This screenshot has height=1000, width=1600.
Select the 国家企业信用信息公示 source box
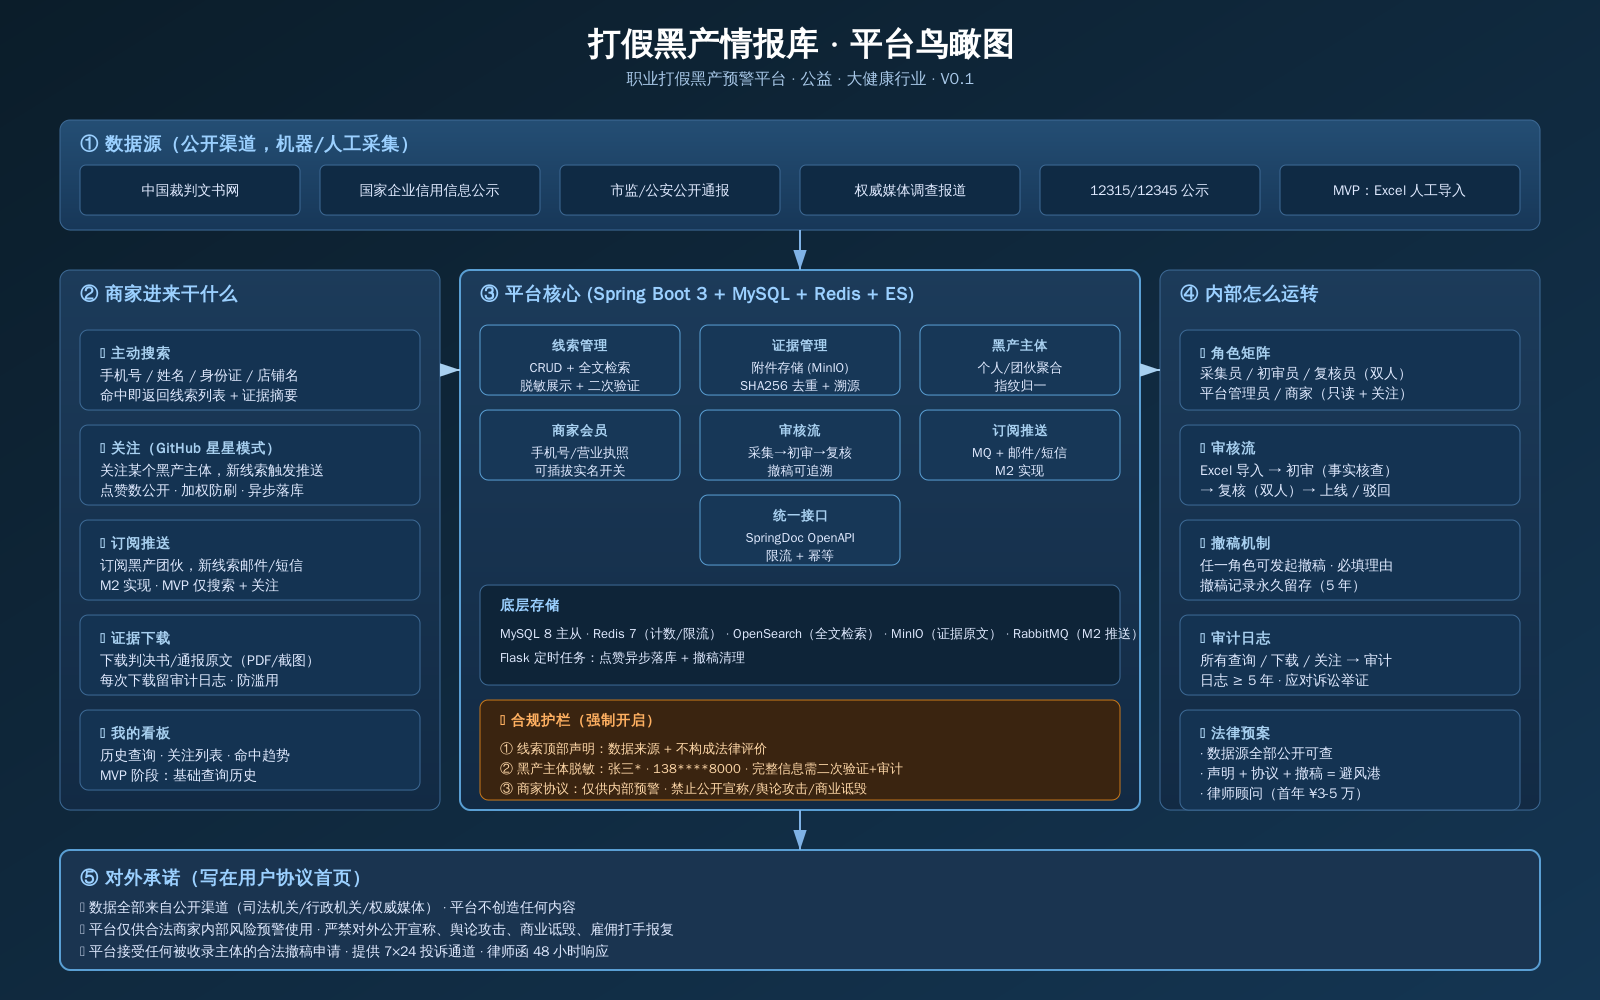click(x=430, y=190)
